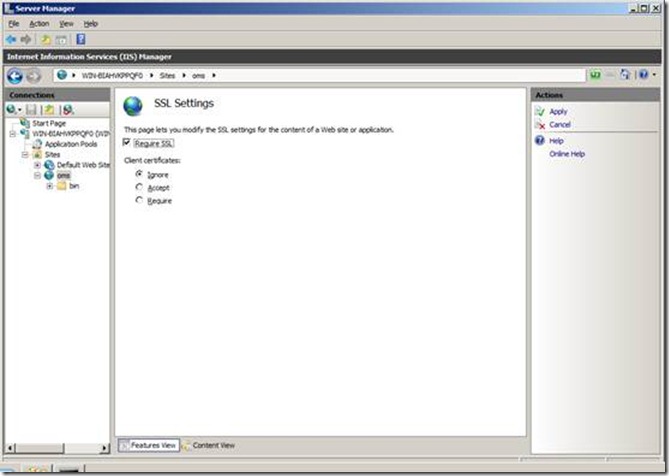Select Start Page in Connections tree
This screenshot has height=476, width=669.
(x=49, y=123)
